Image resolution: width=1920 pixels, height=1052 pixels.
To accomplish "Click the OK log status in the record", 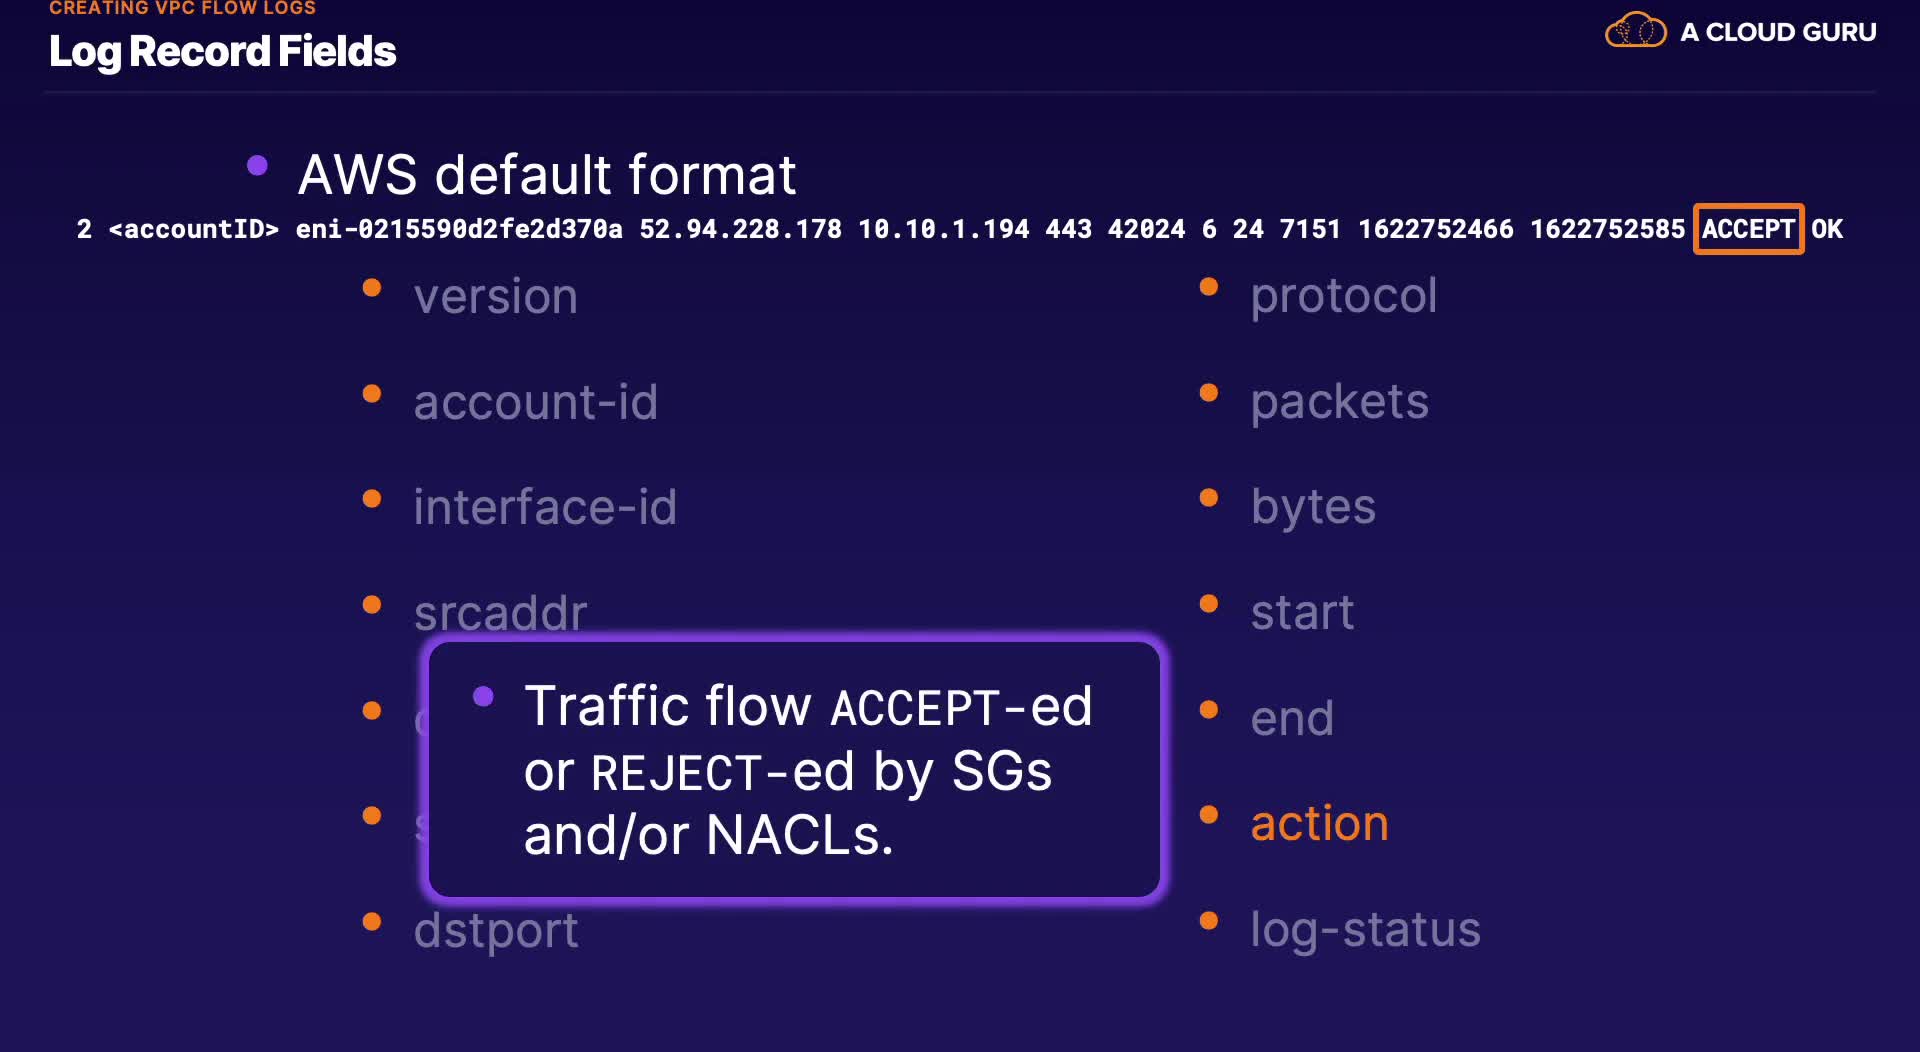I will (x=1827, y=229).
